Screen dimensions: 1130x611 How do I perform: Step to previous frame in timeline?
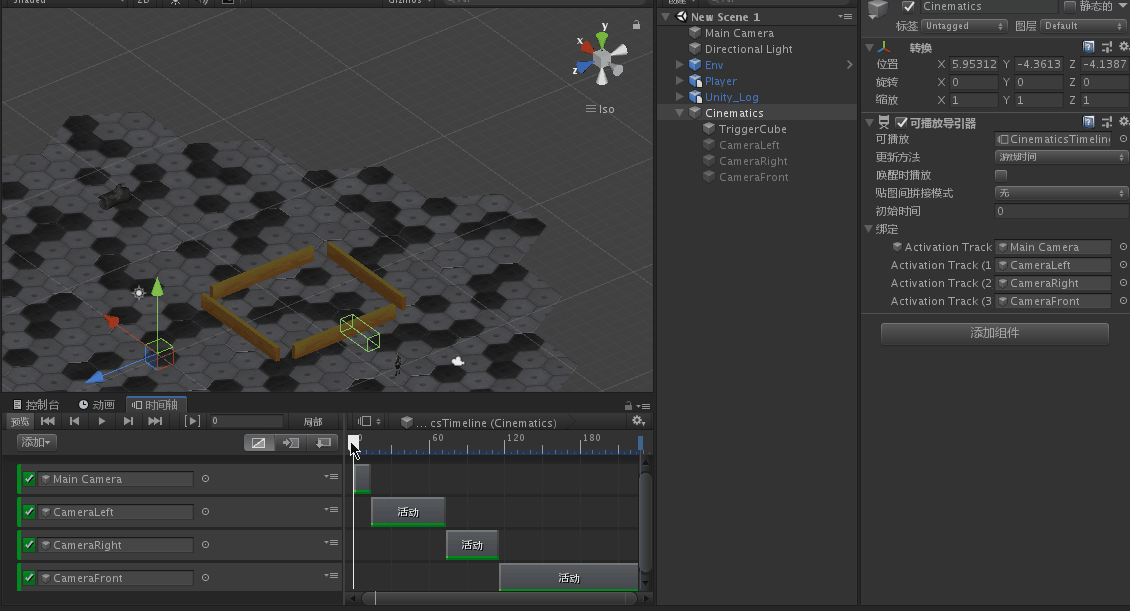74,422
